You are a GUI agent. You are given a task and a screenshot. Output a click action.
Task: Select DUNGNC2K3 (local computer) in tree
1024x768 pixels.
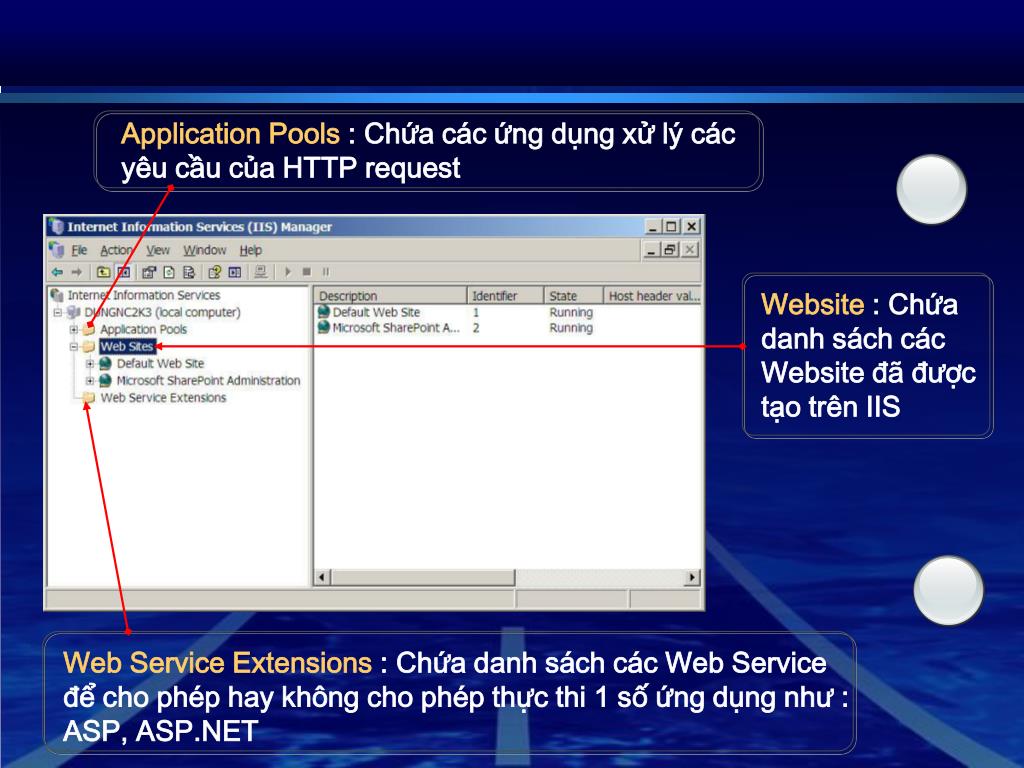(x=162, y=312)
